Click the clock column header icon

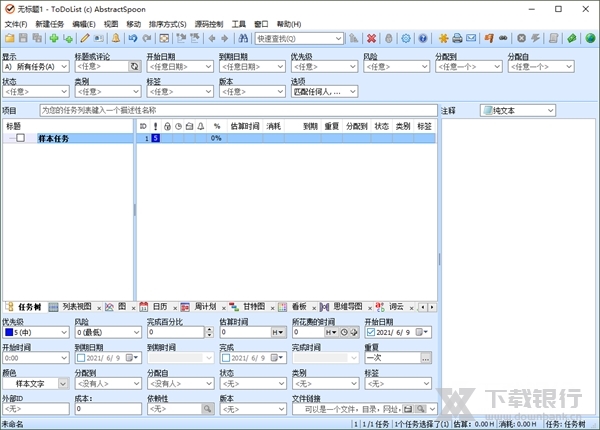178,126
